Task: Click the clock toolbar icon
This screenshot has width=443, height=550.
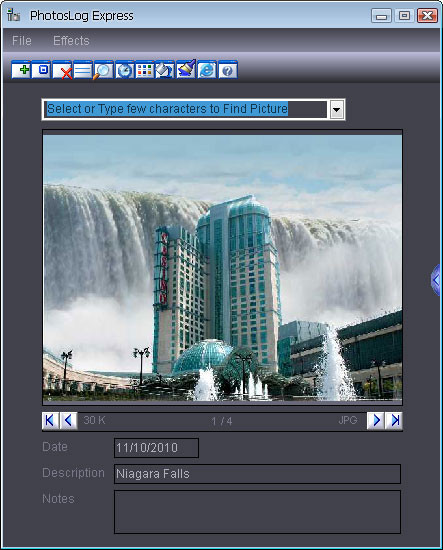Action: (x=125, y=70)
